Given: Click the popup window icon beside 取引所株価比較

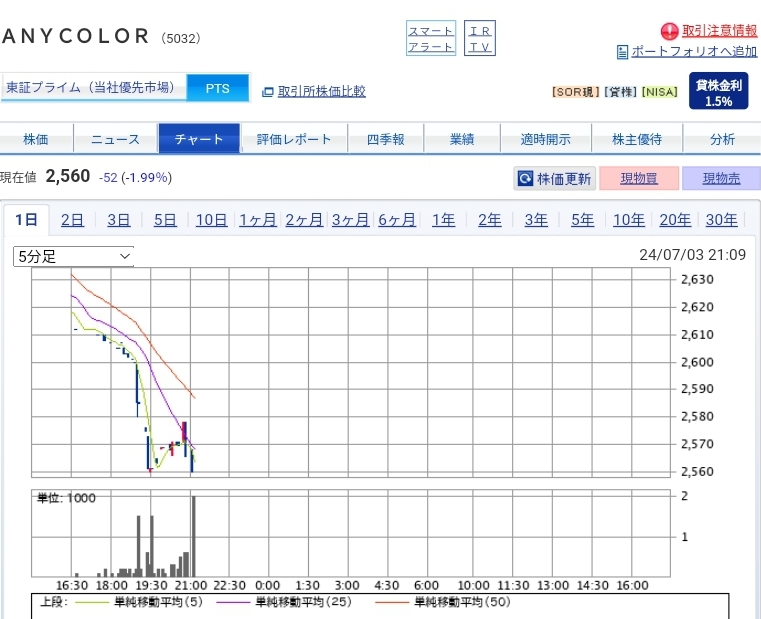Looking at the screenshot, I should point(267,92).
